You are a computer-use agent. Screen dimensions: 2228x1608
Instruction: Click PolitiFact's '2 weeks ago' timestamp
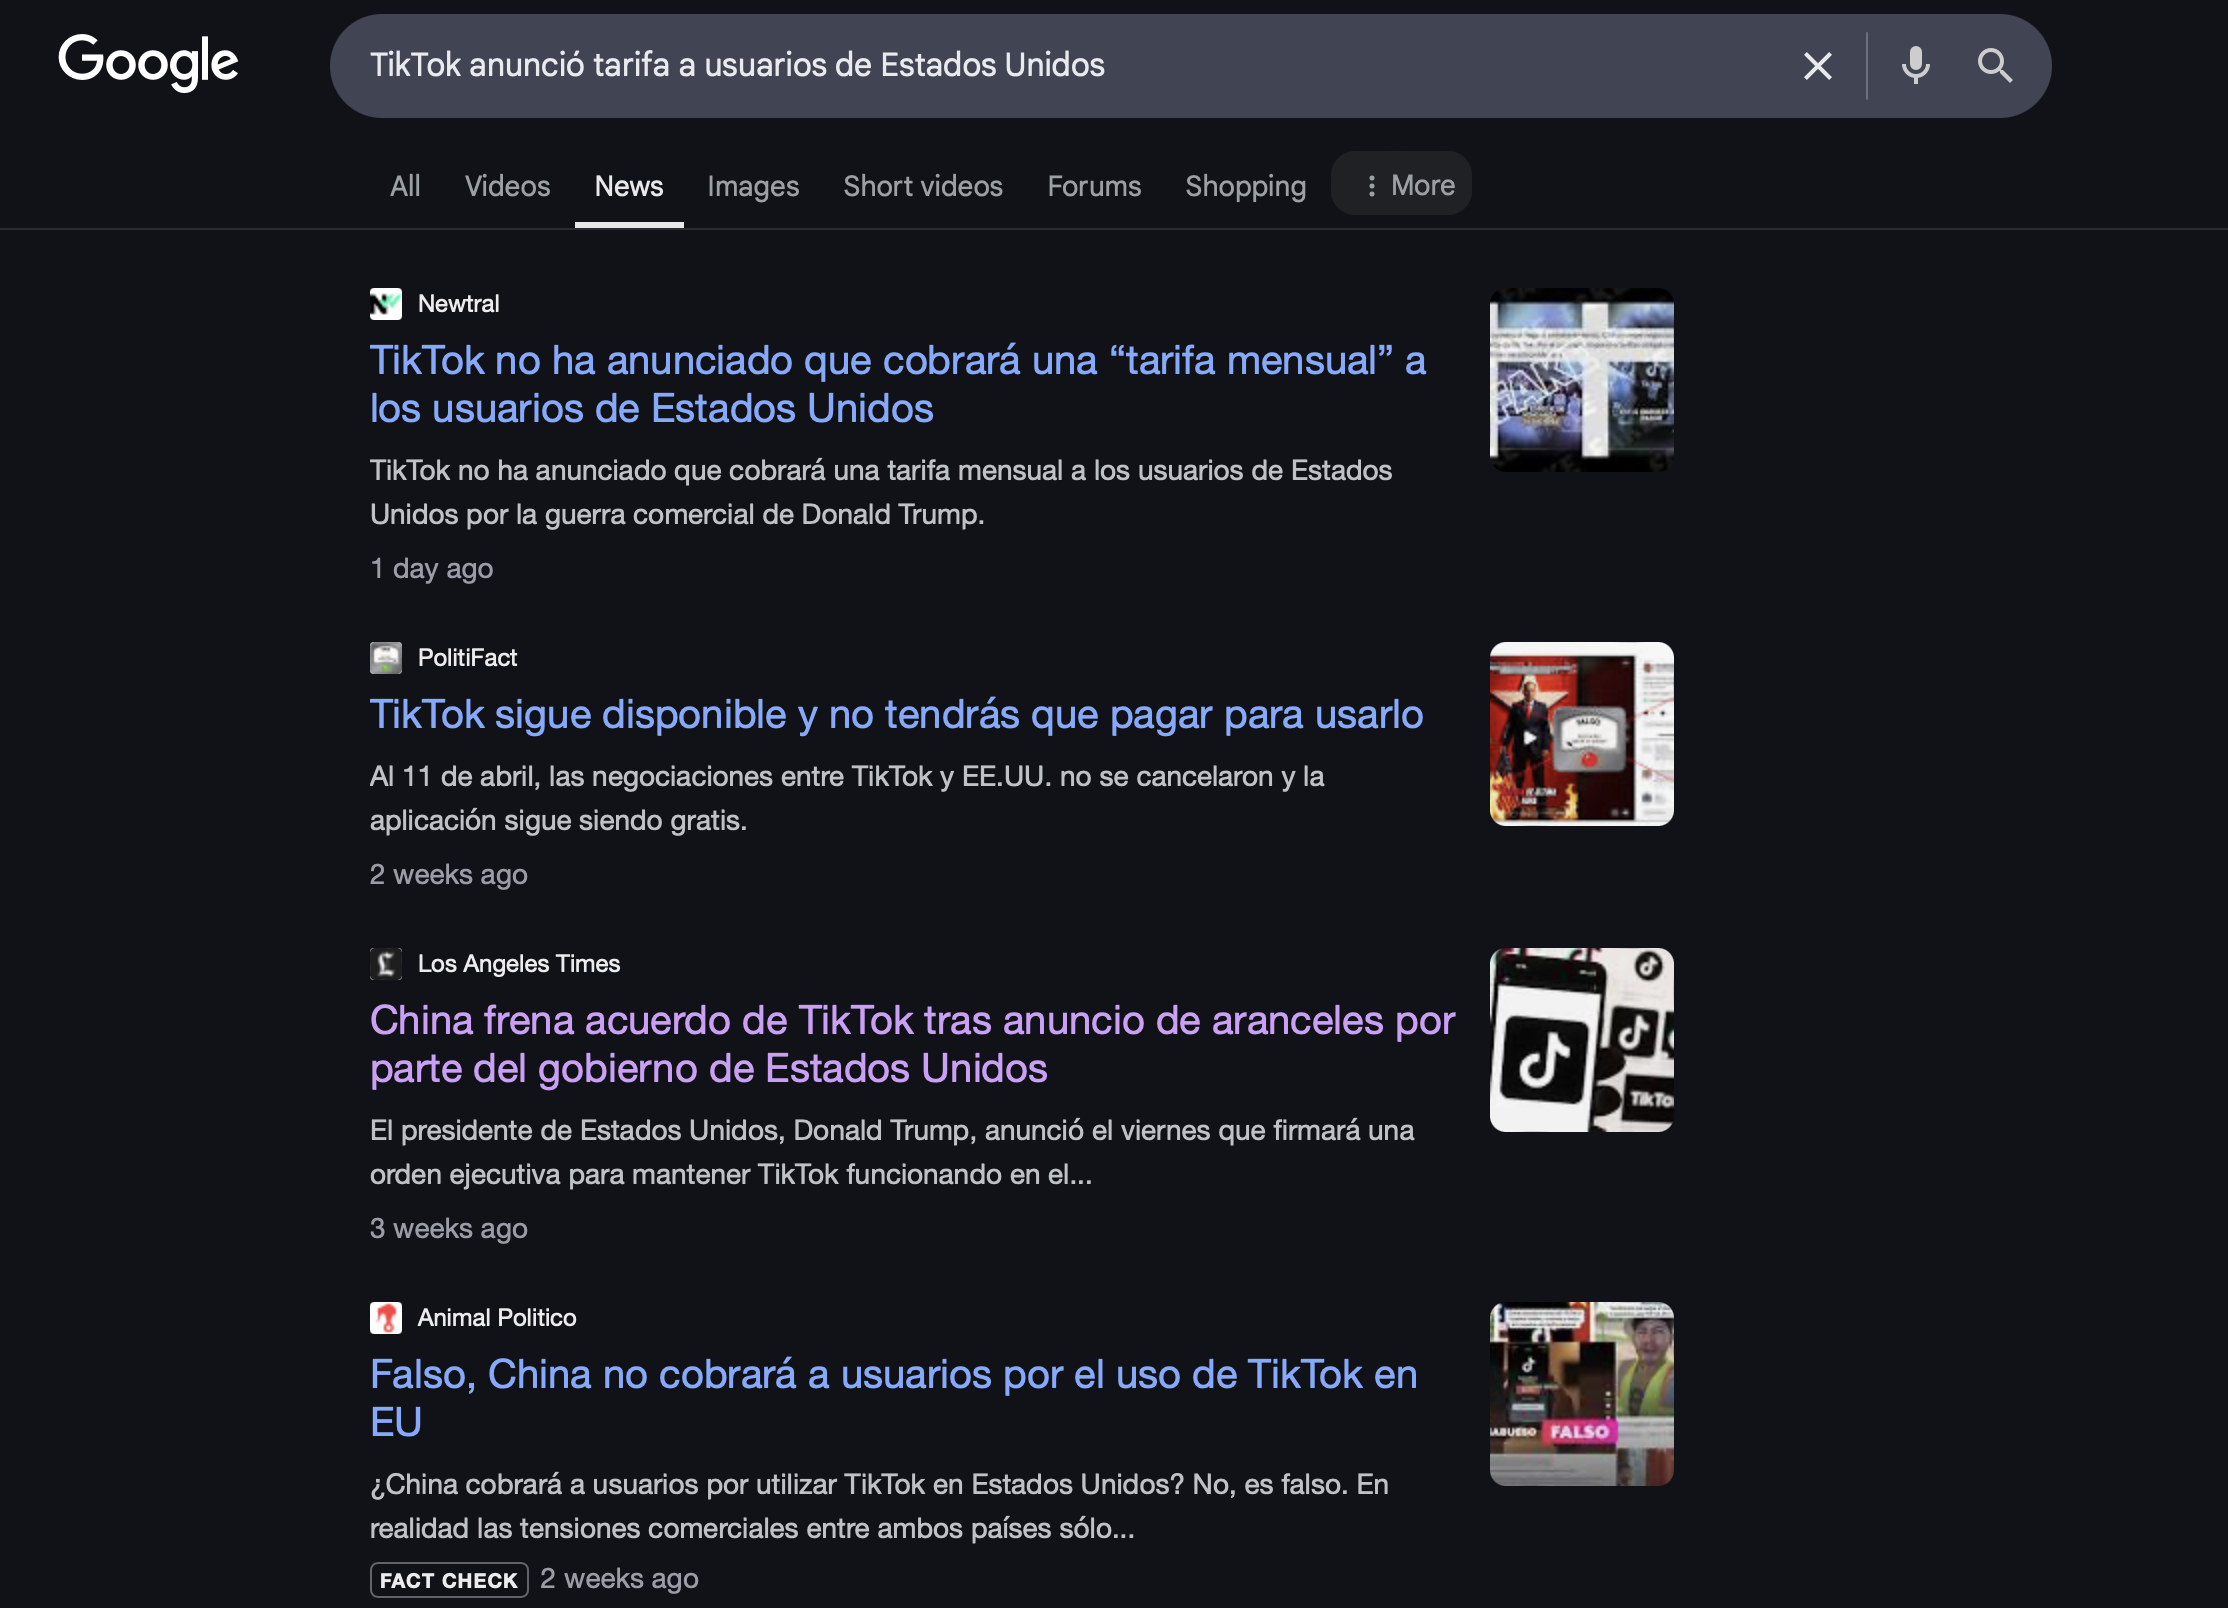point(449,875)
